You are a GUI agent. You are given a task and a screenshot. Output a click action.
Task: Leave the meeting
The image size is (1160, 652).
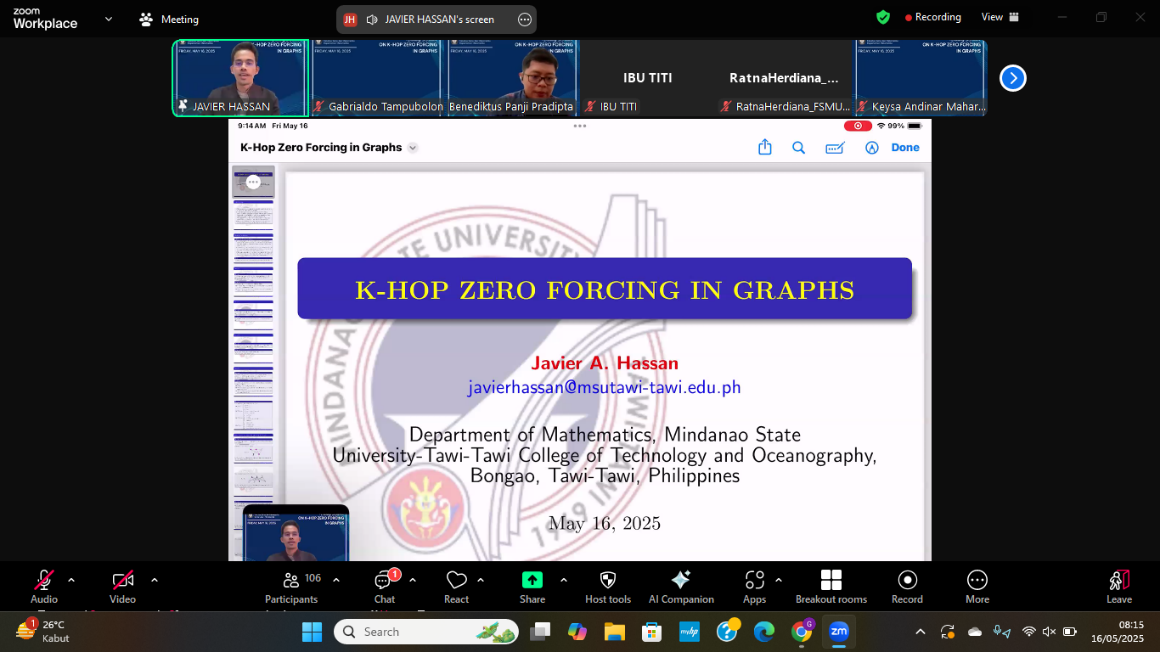click(1118, 582)
